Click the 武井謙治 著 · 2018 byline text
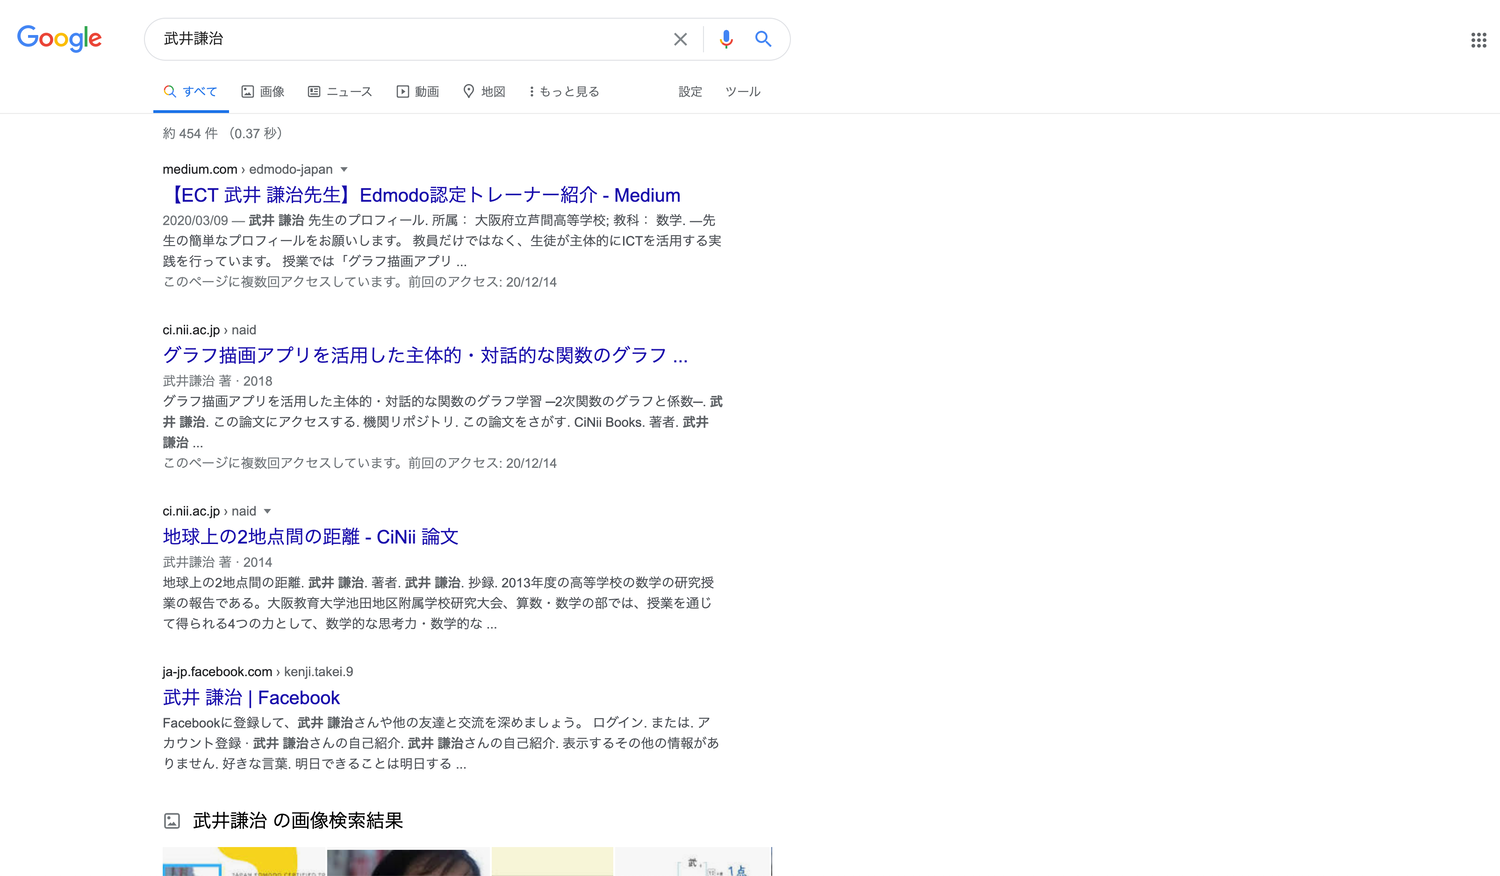 coord(218,381)
